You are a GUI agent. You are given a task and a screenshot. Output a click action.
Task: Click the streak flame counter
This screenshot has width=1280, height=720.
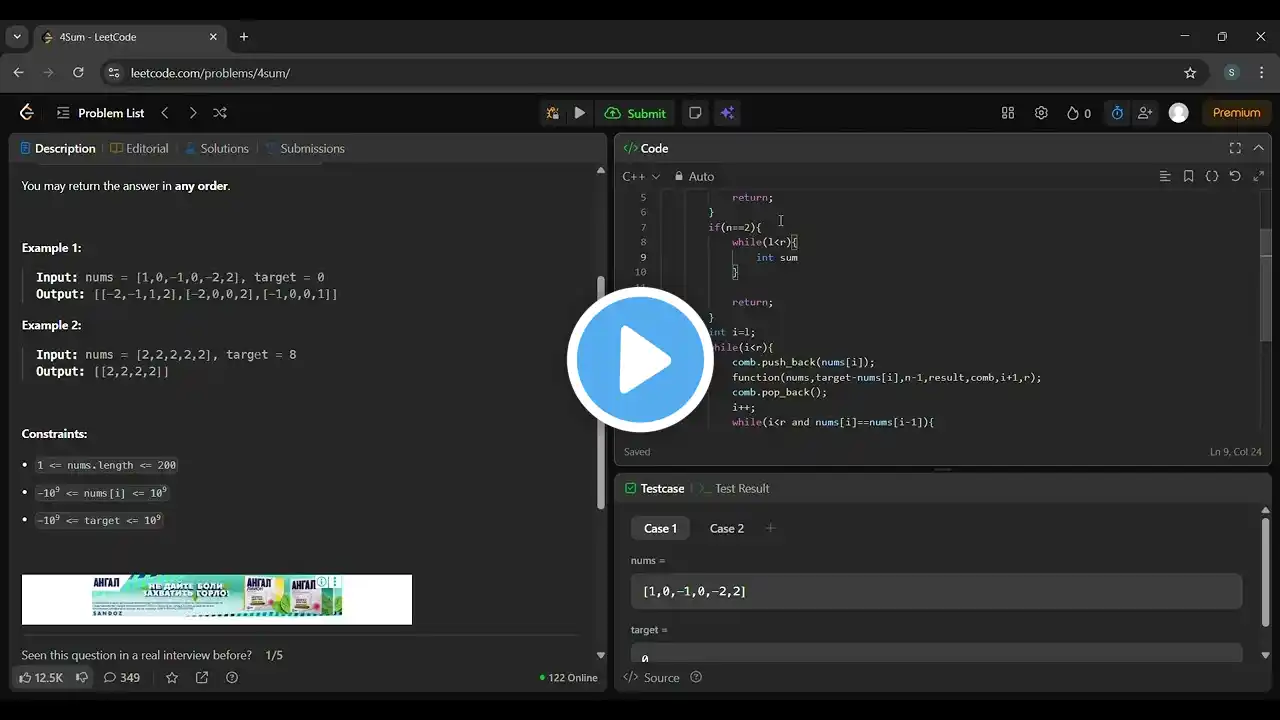click(1078, 113)
